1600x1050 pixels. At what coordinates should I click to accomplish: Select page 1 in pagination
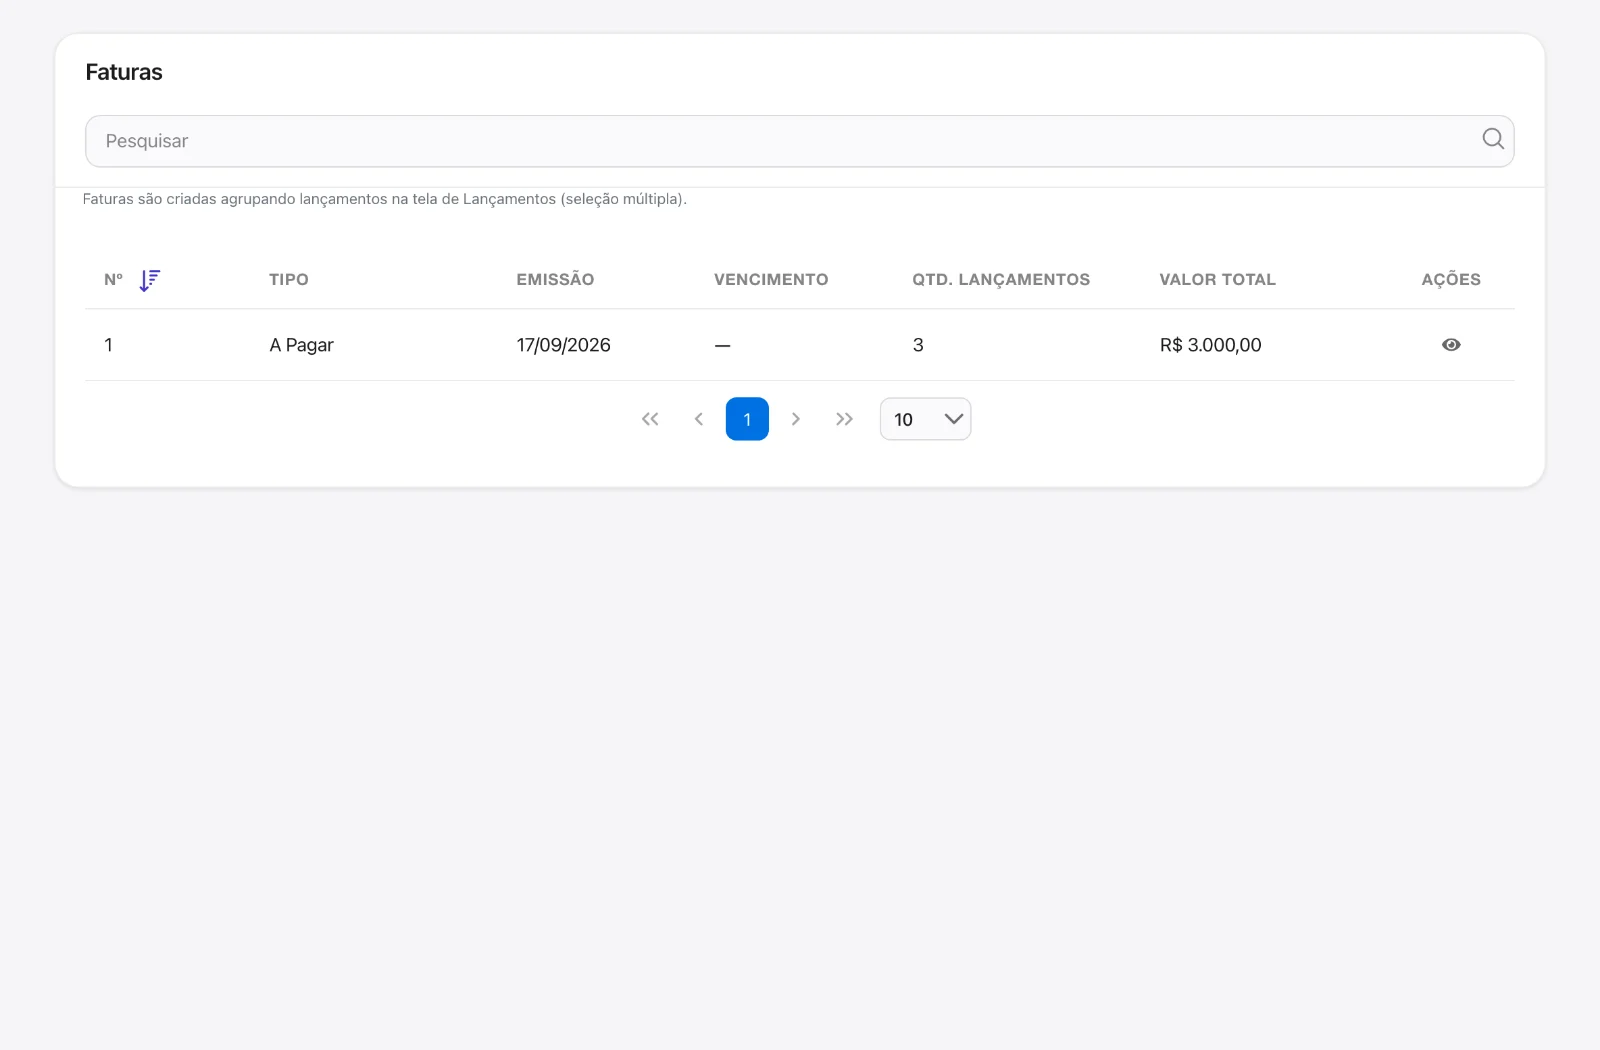point(747,419)
